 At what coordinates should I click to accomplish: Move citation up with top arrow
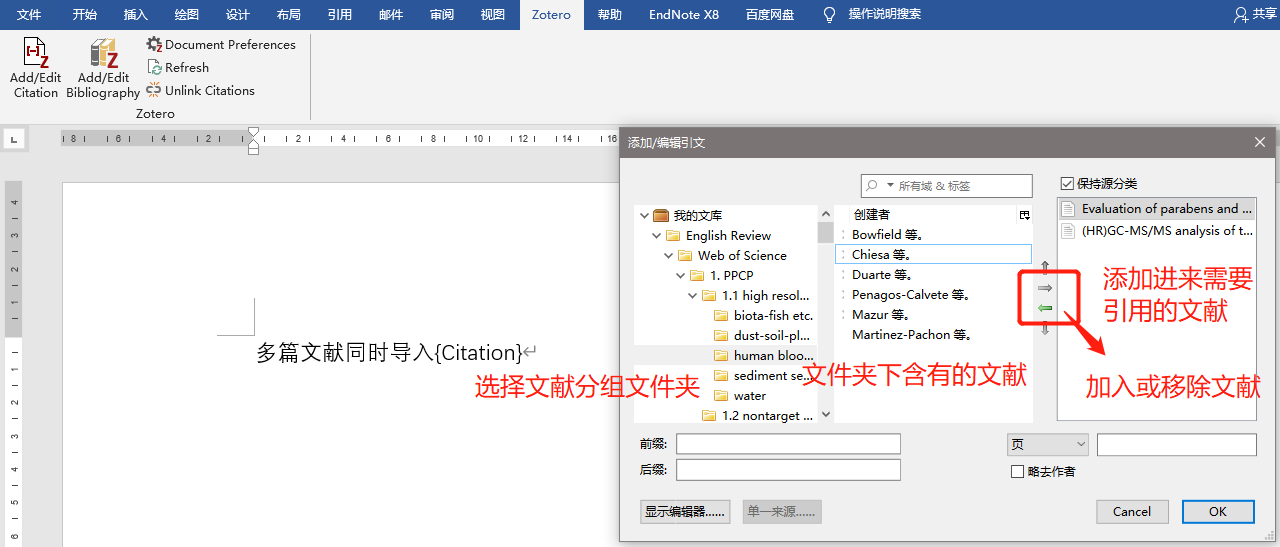[1046, 267]
